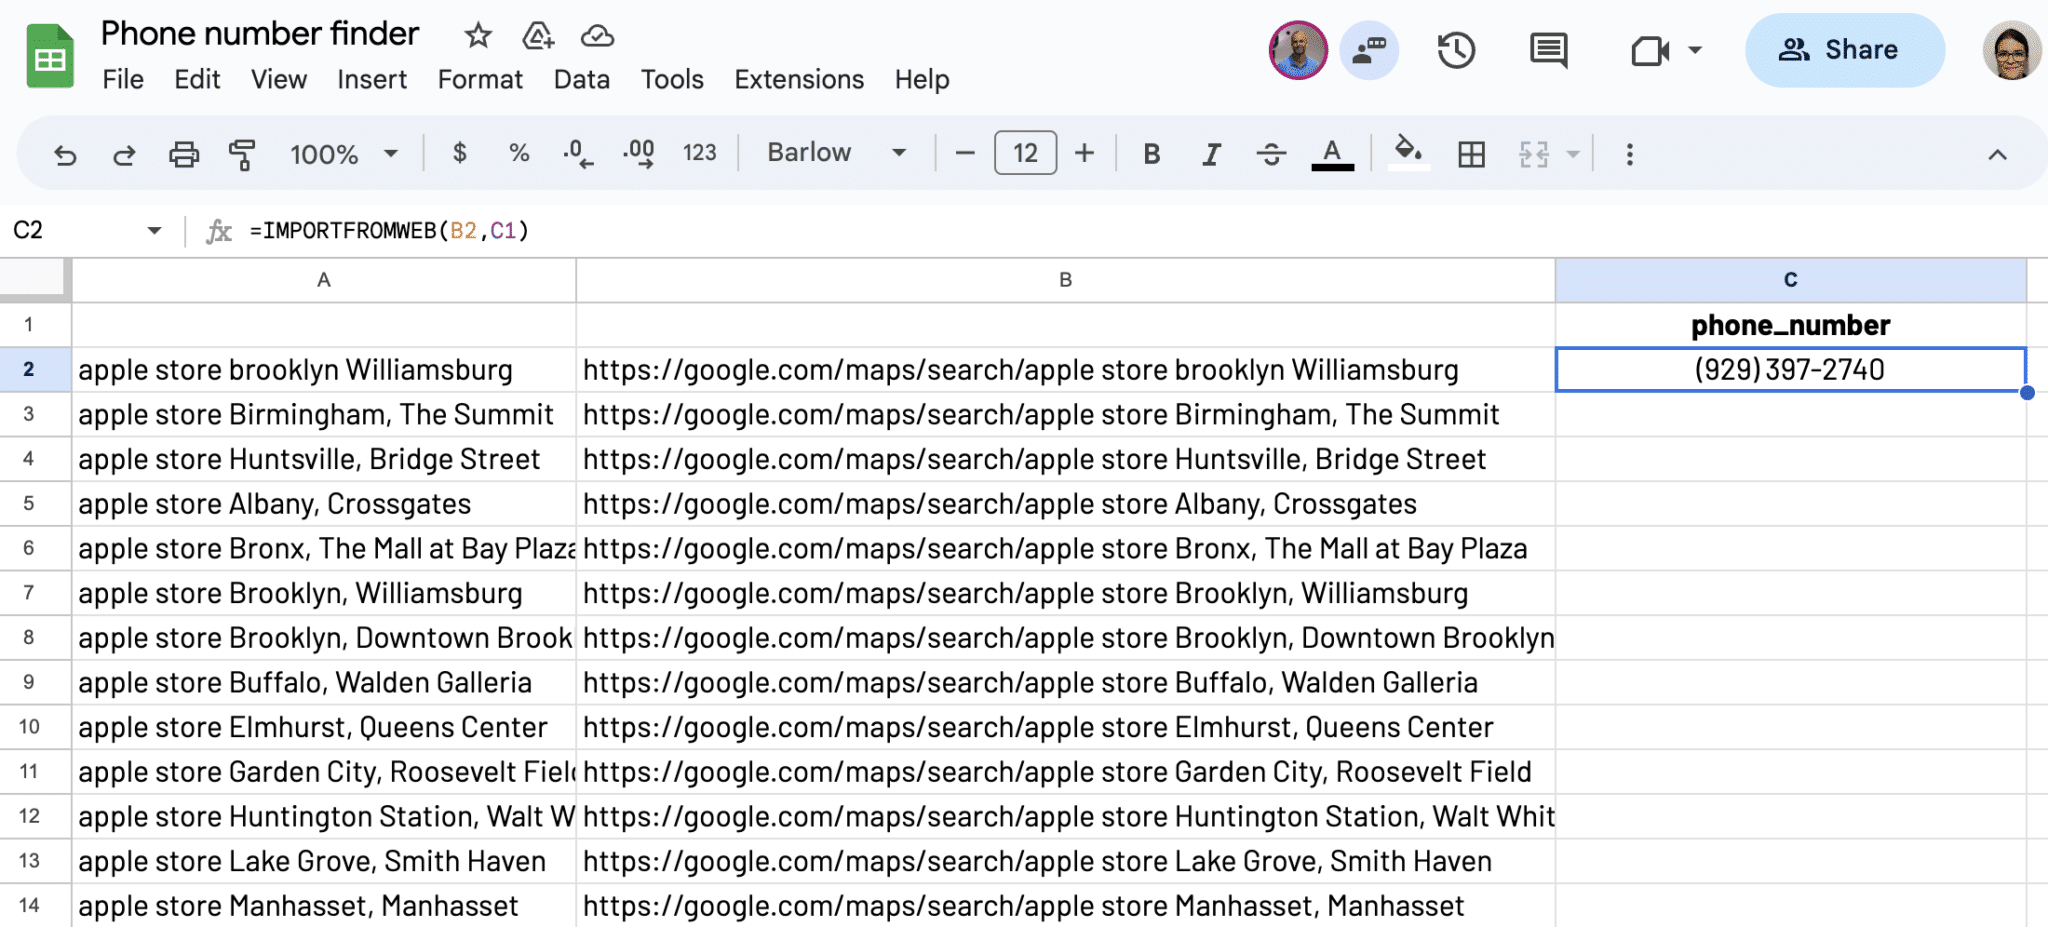Select the paint format tool
Image resolution: width=2048 pixels, height=927 pixels.
click(242, 155)
